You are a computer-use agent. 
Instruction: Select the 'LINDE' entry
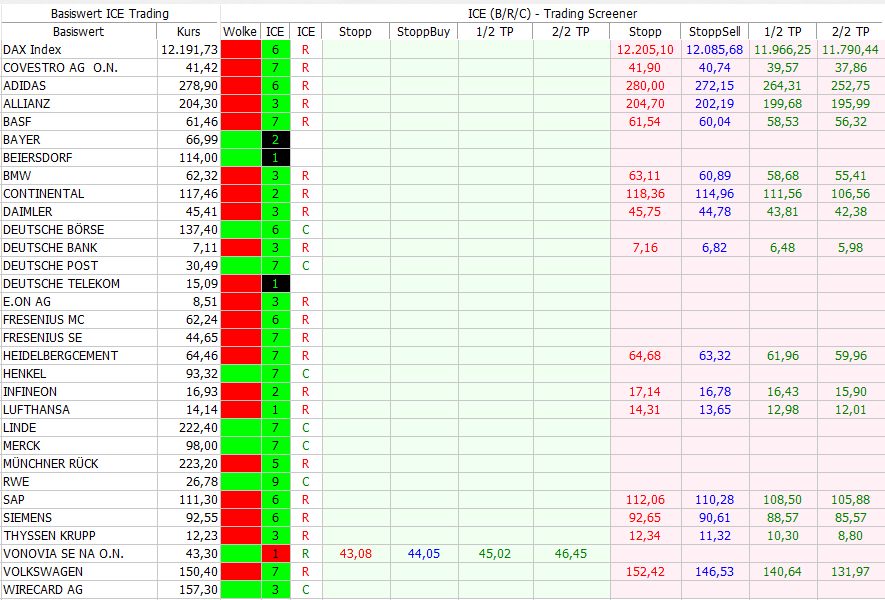tap(19, 428)
